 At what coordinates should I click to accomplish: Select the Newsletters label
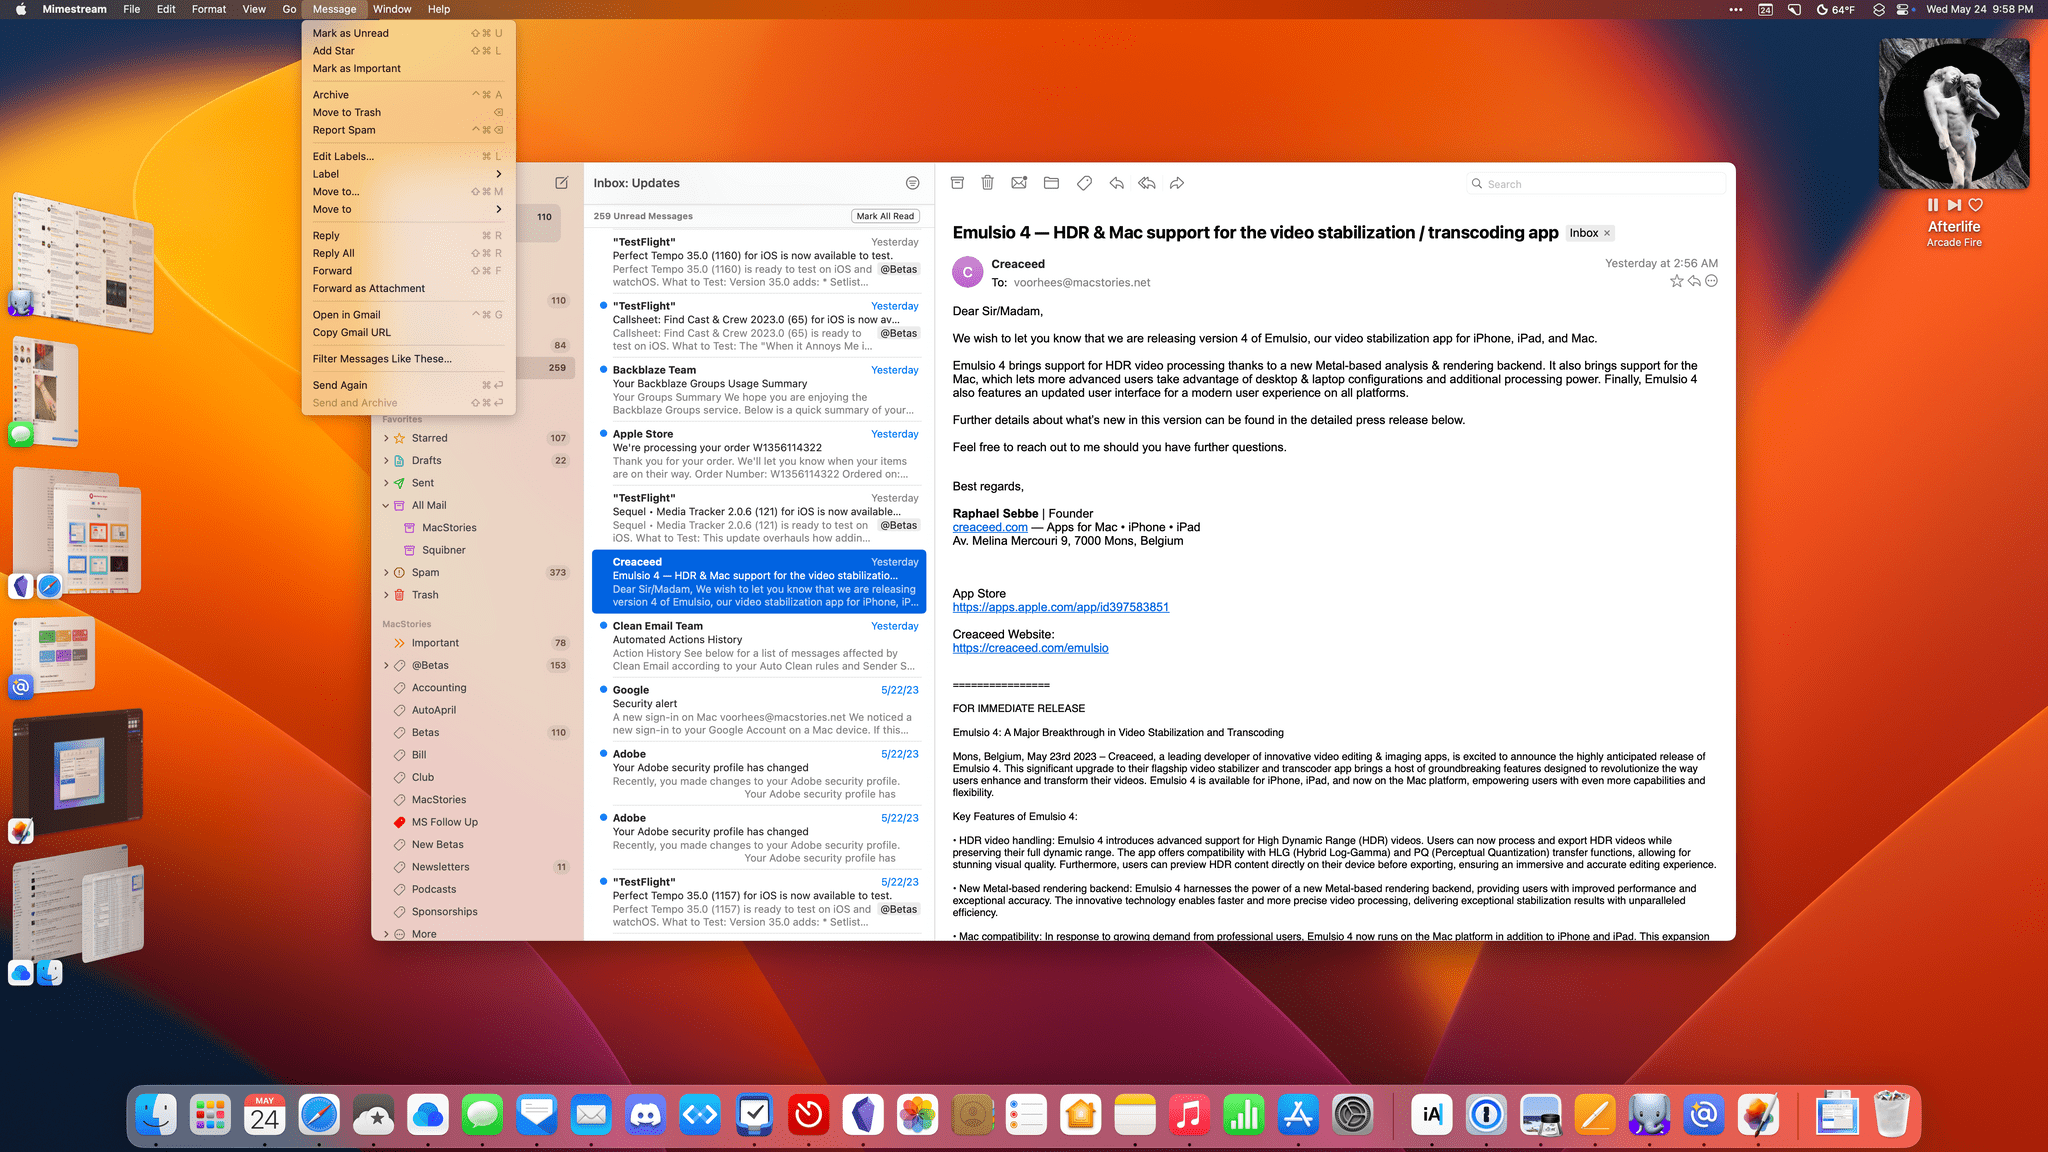(475, 867)
